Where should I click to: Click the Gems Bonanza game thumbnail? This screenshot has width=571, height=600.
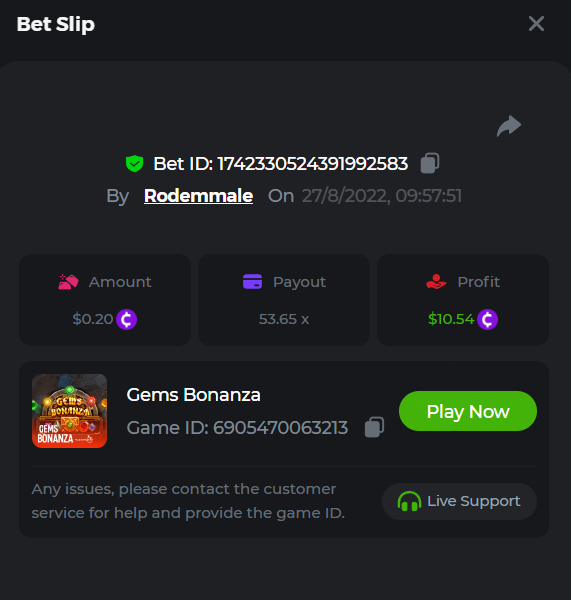[x=69, y=411]
